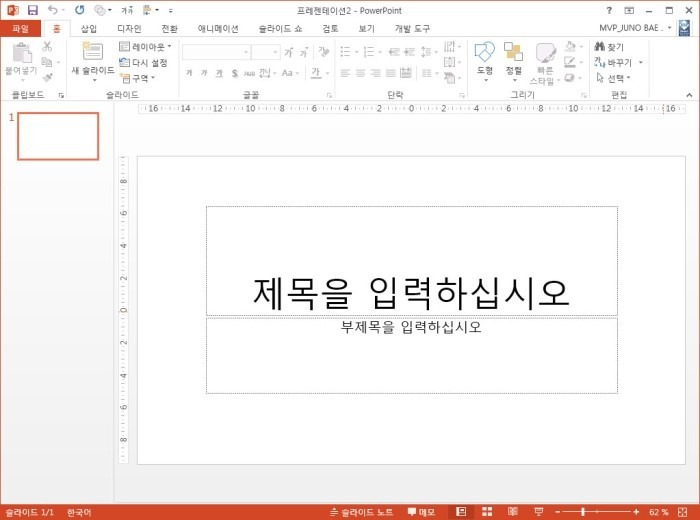The height and width of the screenshot is (520, 700).
Task: Open the font name combo box
Action: click(216, 52)
